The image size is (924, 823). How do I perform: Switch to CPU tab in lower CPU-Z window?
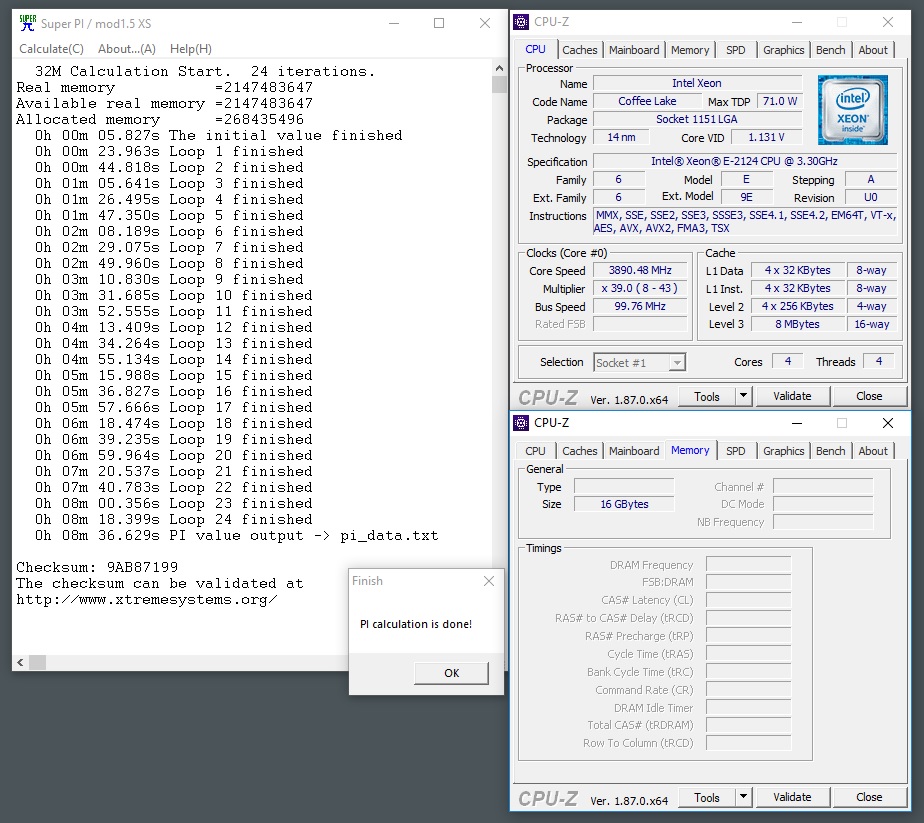point(535,451)
